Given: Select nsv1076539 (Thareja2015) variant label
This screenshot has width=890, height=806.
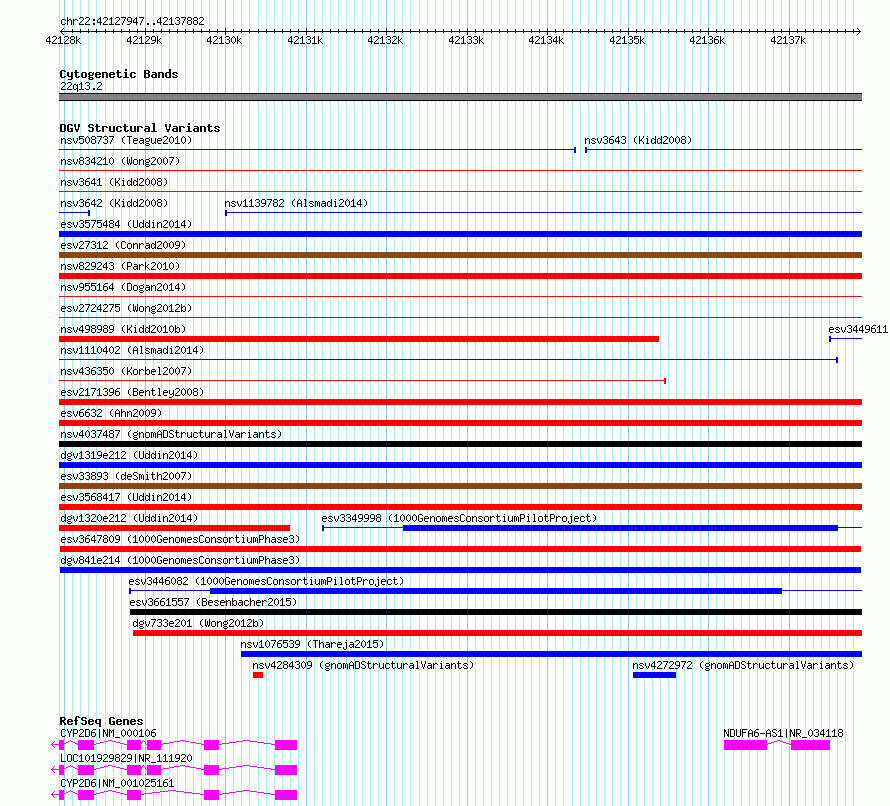Looking at the screenshot, I should point(312,644).
